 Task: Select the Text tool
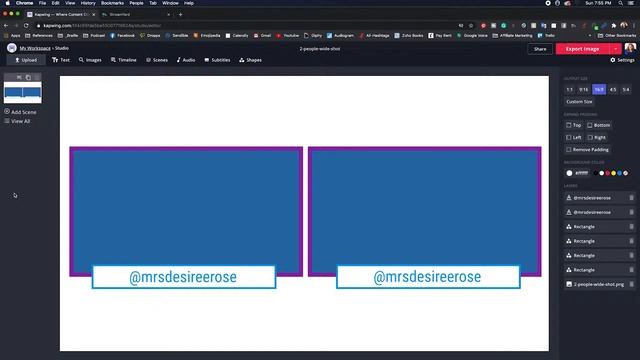(61, 60)
